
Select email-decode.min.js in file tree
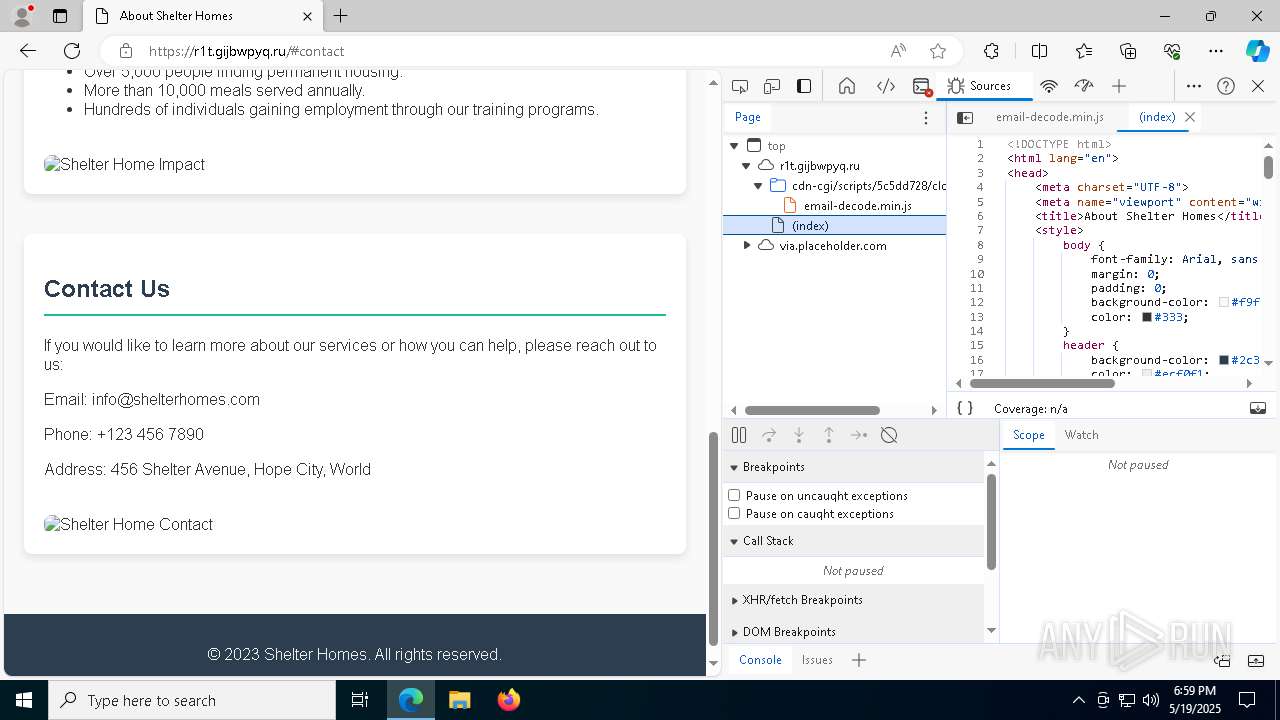click(x=857, y=206)
